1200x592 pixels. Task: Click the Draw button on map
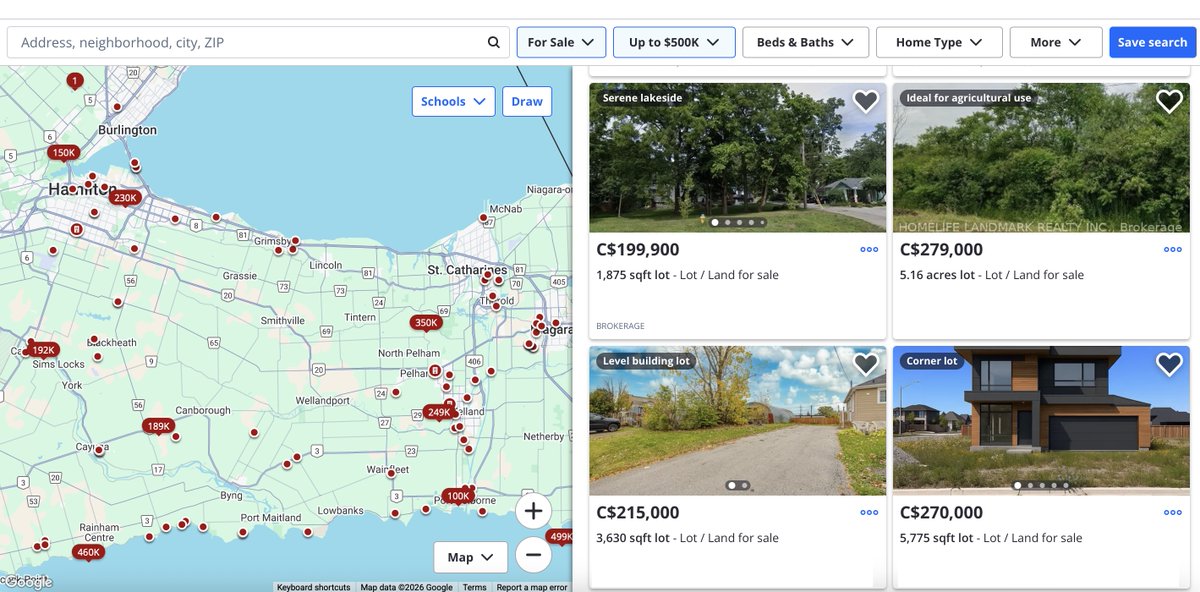click(x=527, y=101)
